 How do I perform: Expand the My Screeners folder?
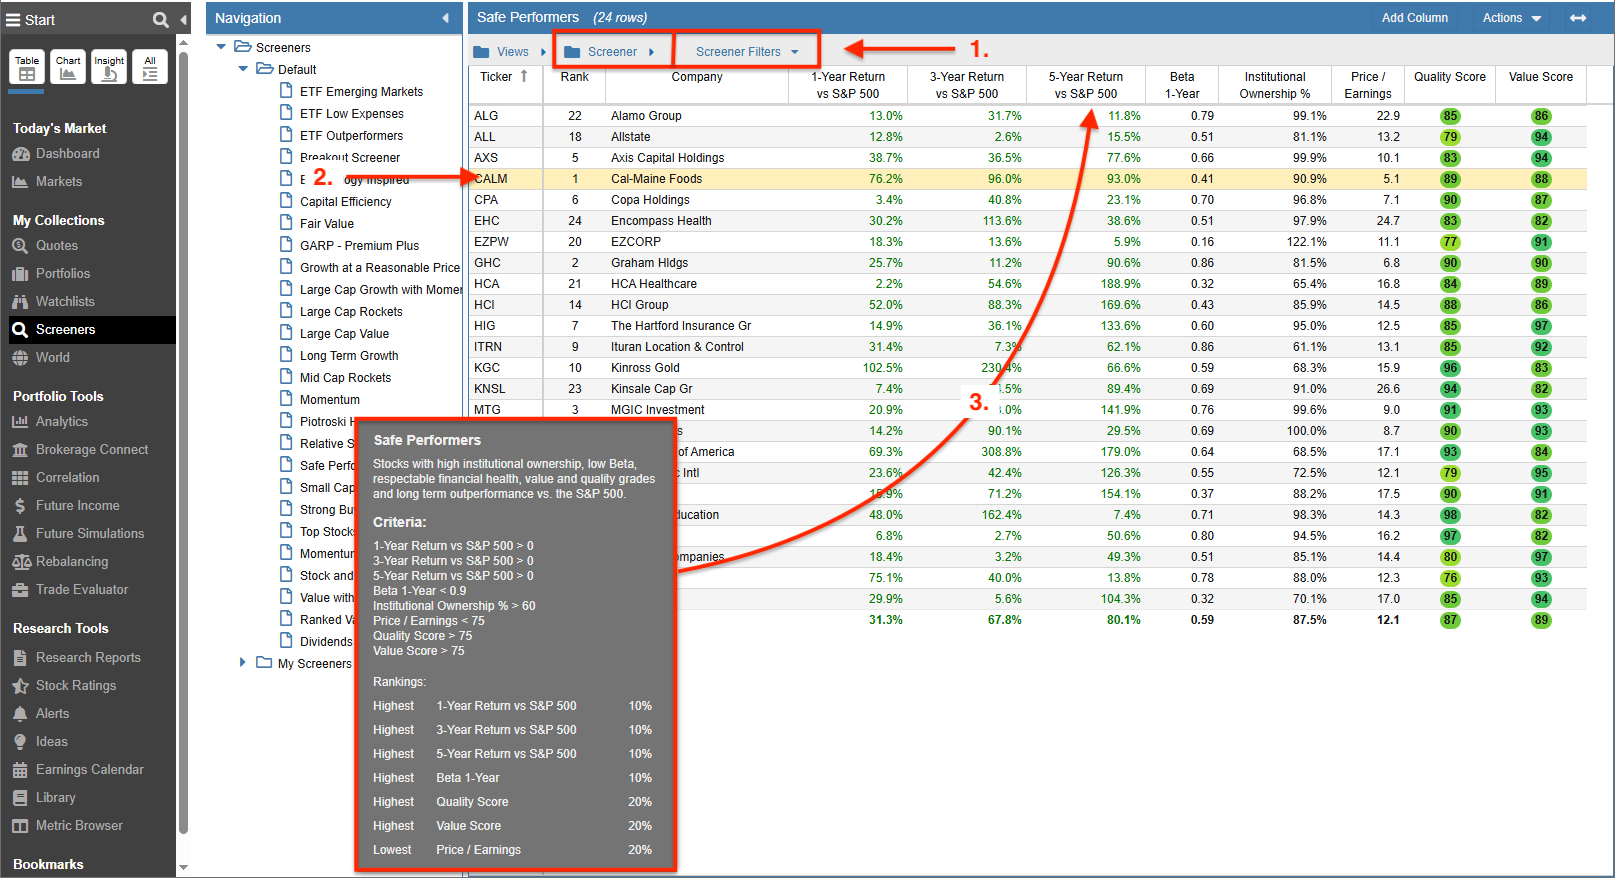242,663
